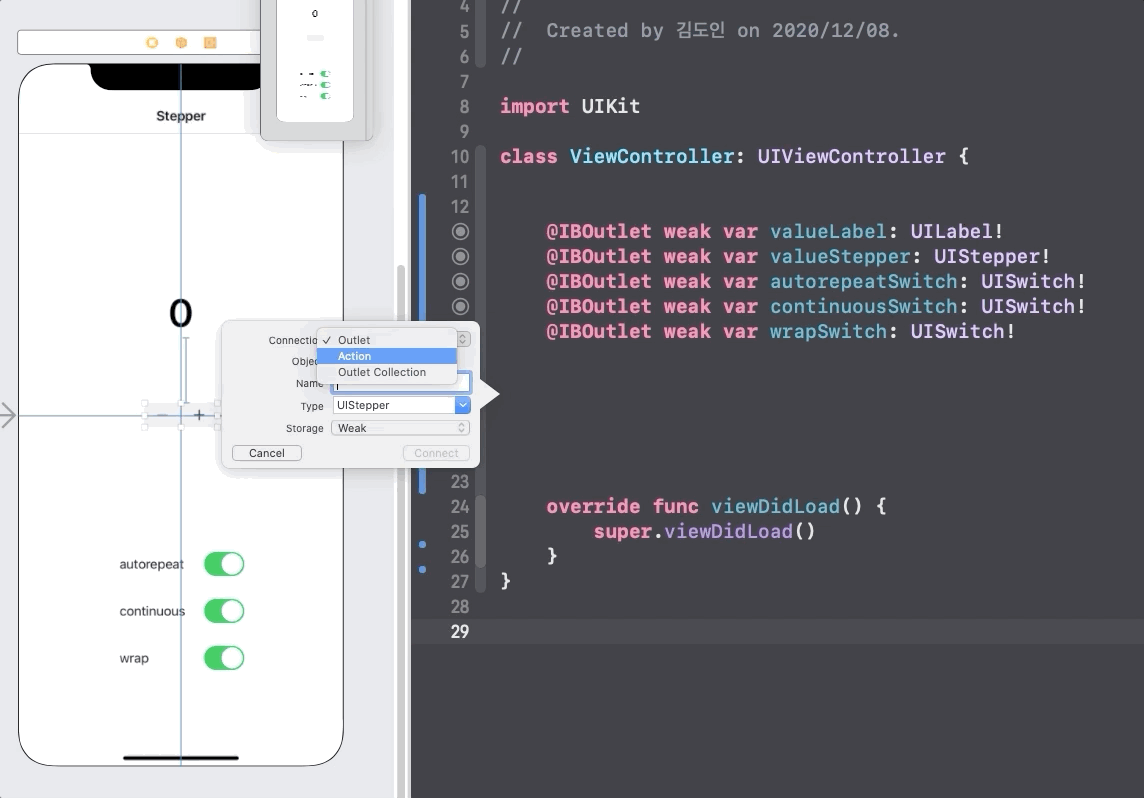Click the super.viewDidLoad() call
The width and height of the screenshot is (1144, 798).
[x=704, y=532]
